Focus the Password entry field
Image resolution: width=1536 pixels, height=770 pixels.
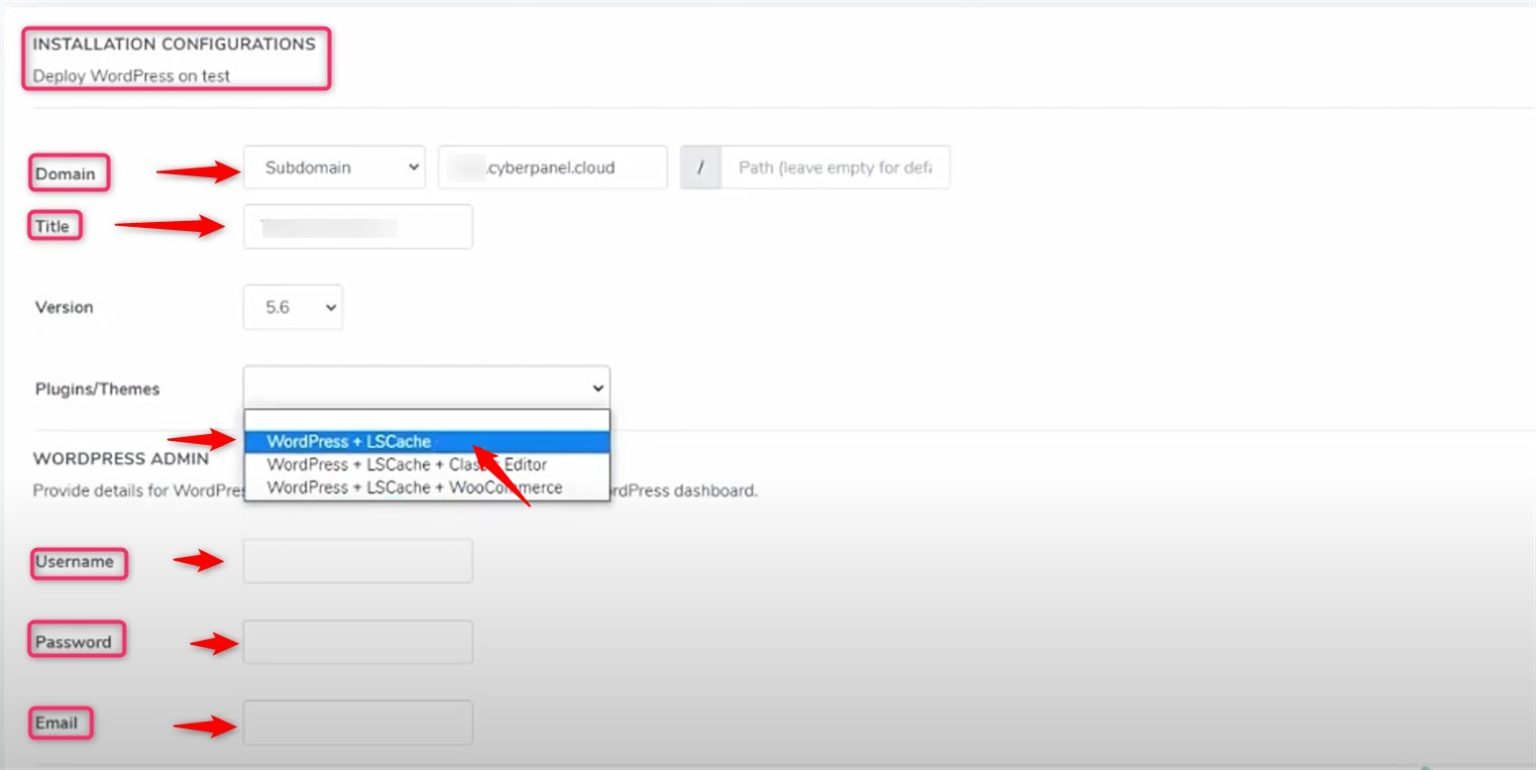(x=356, y=641)
